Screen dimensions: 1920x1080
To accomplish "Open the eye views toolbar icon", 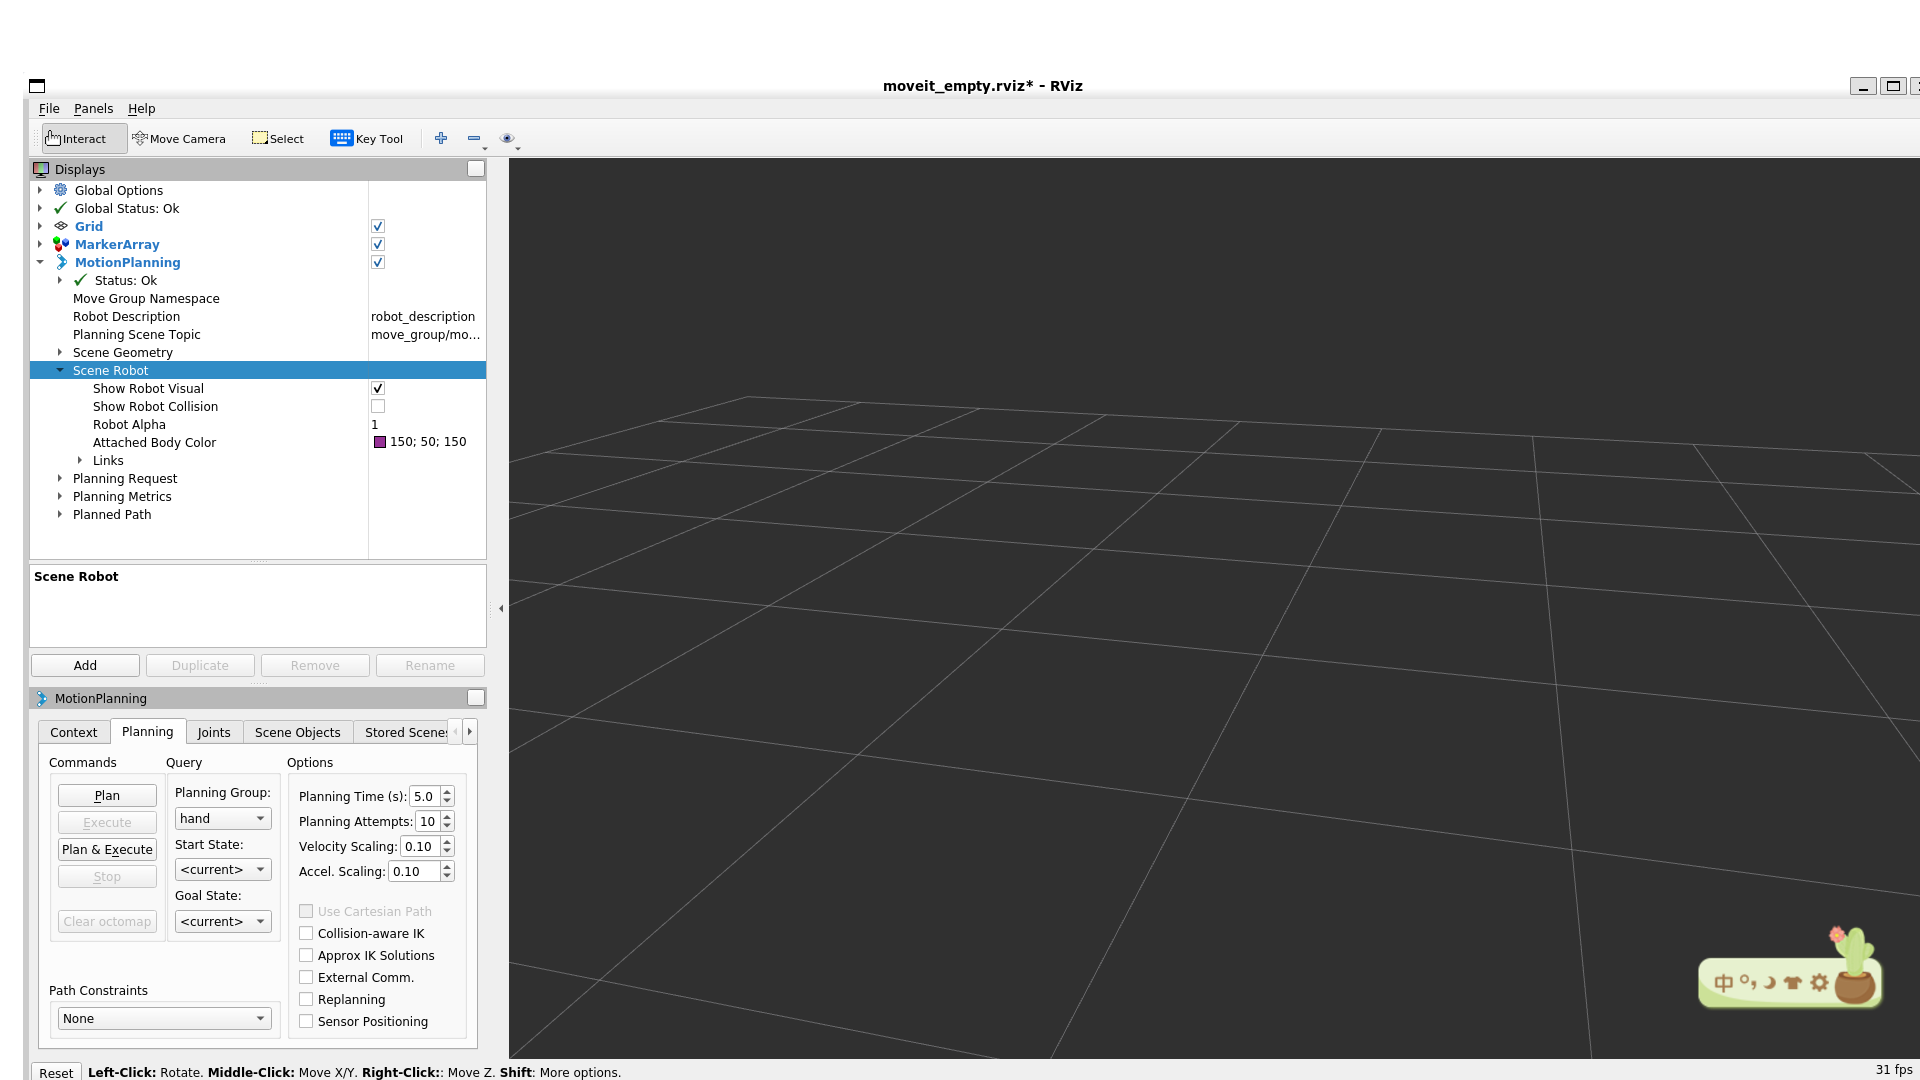I will click(507, 138).
